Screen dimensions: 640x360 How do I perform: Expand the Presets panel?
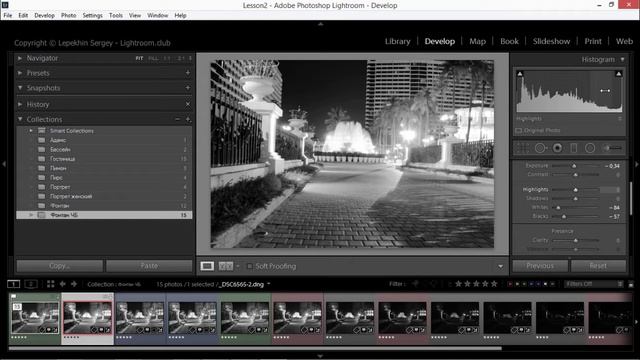(x=20, y=73)
